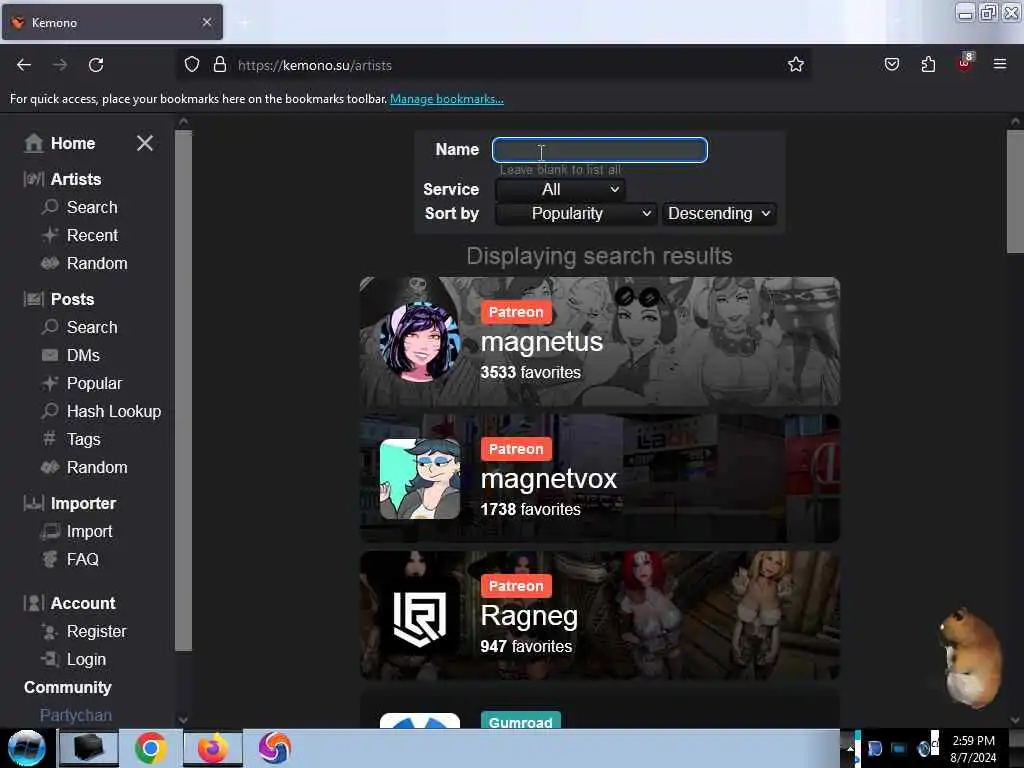Click the Importer section icon
1024x768 pixels.
click(33, 504)
